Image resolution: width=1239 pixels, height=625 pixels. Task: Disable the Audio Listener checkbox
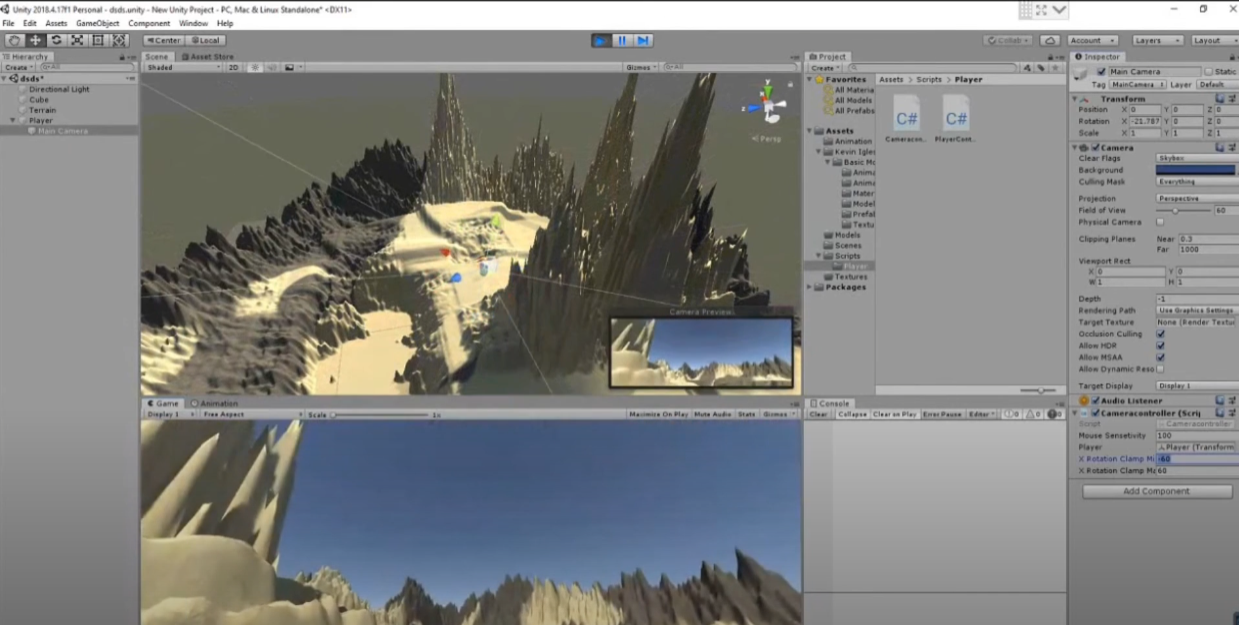pos(1096,401)
